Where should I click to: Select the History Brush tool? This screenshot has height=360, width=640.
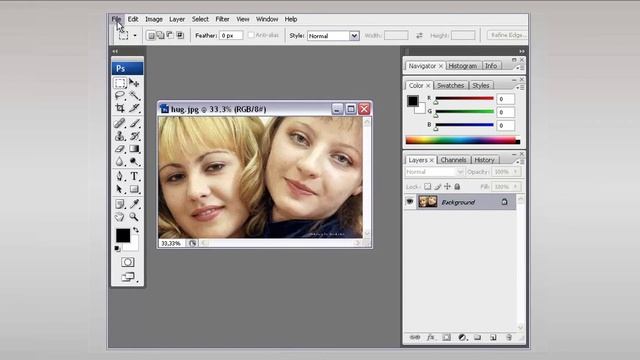[x=134, y=136]
